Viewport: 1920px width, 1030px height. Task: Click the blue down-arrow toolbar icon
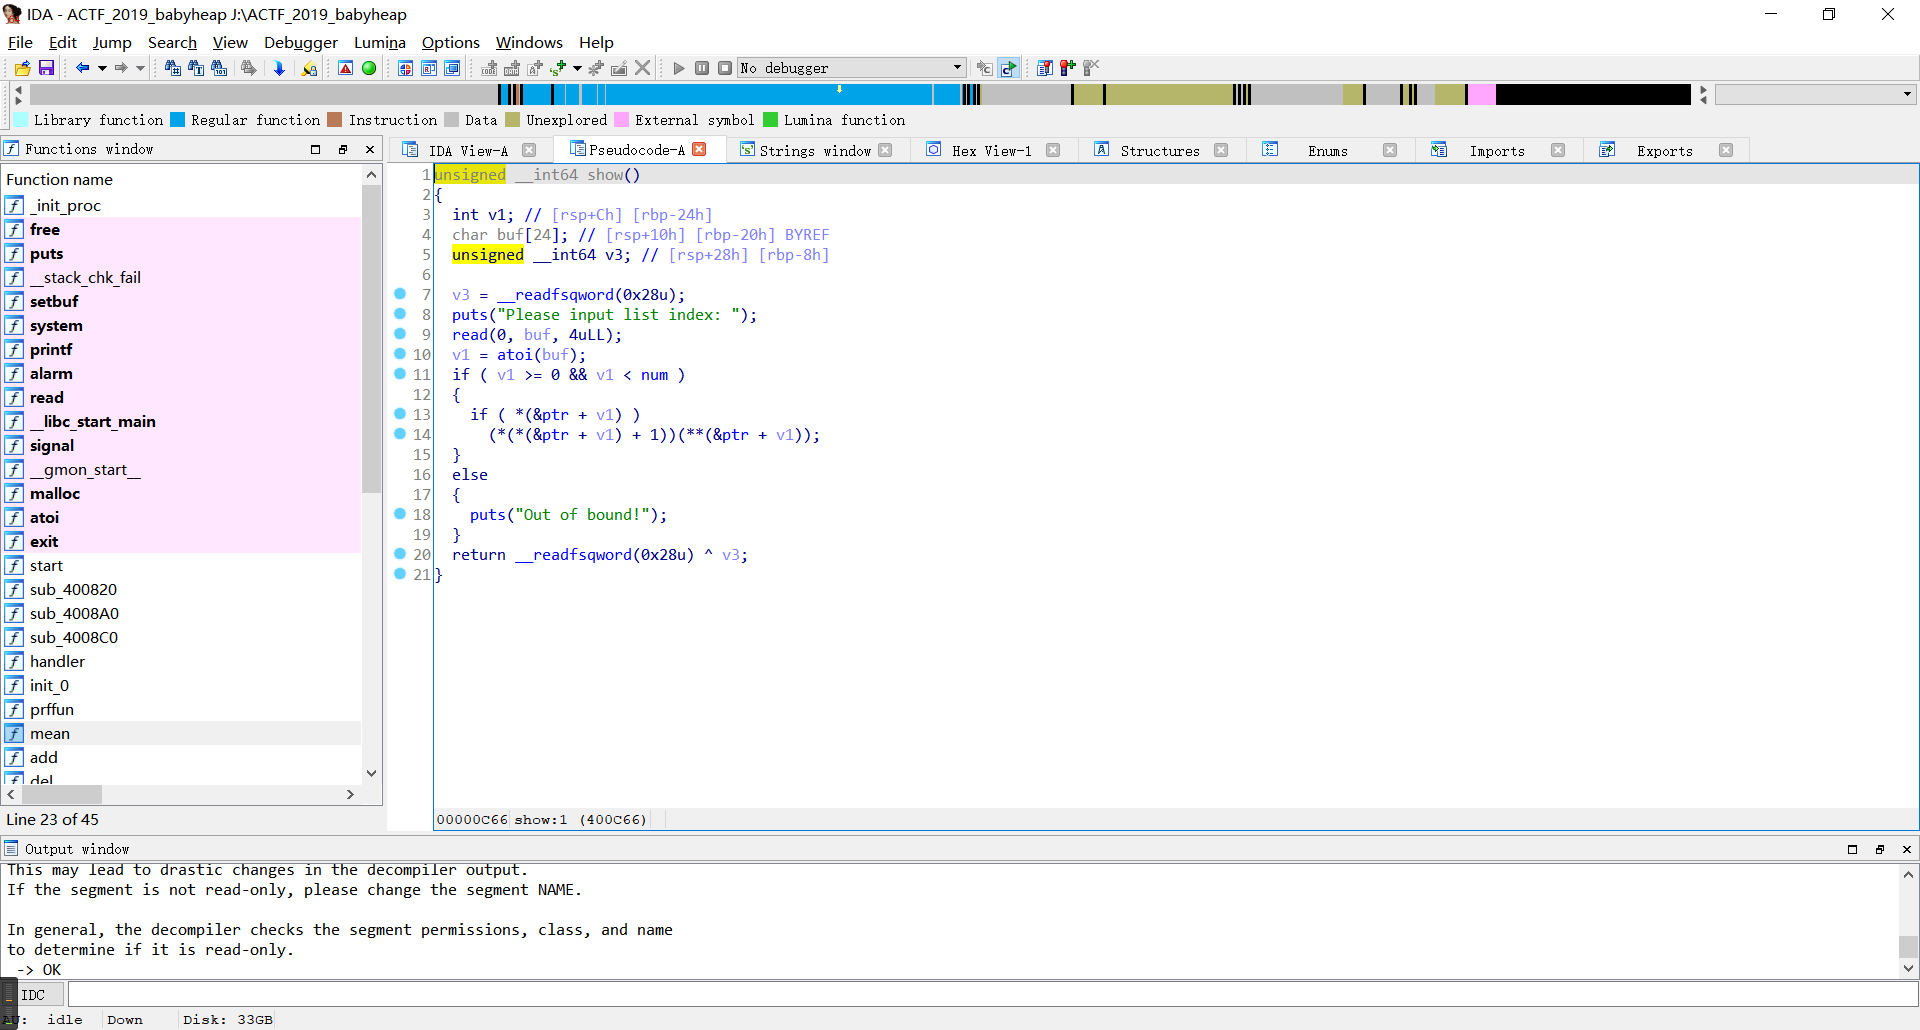pyautogui.click(x=279, y=68)
